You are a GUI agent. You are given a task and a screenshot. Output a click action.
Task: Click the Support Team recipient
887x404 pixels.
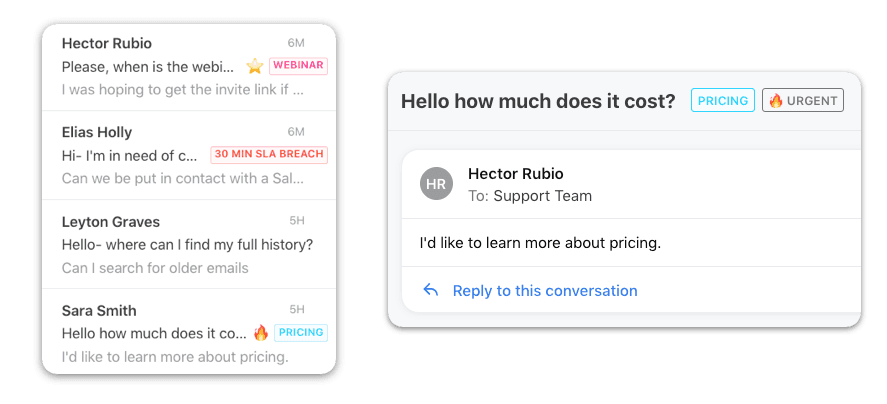pyautogui.click(x=542, y=196)
